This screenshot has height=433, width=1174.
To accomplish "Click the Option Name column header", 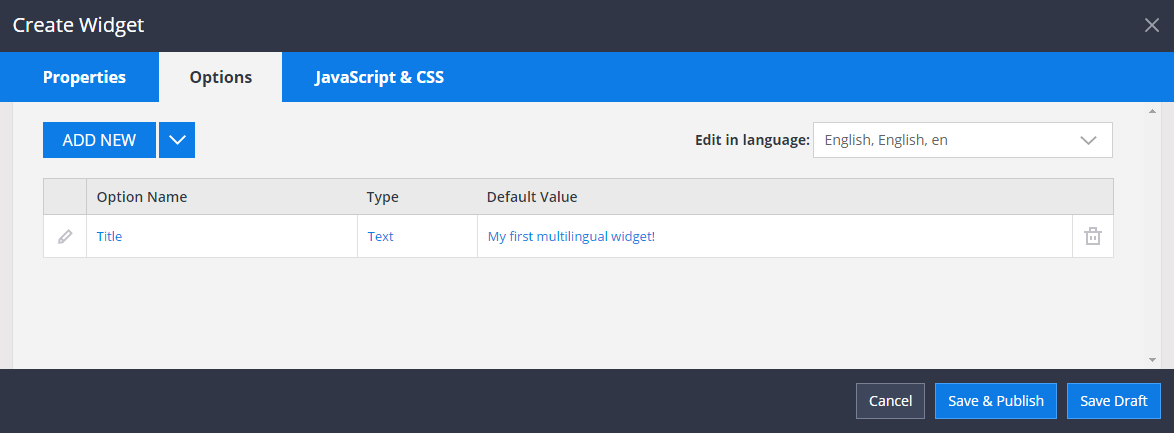I will point(142,197).
